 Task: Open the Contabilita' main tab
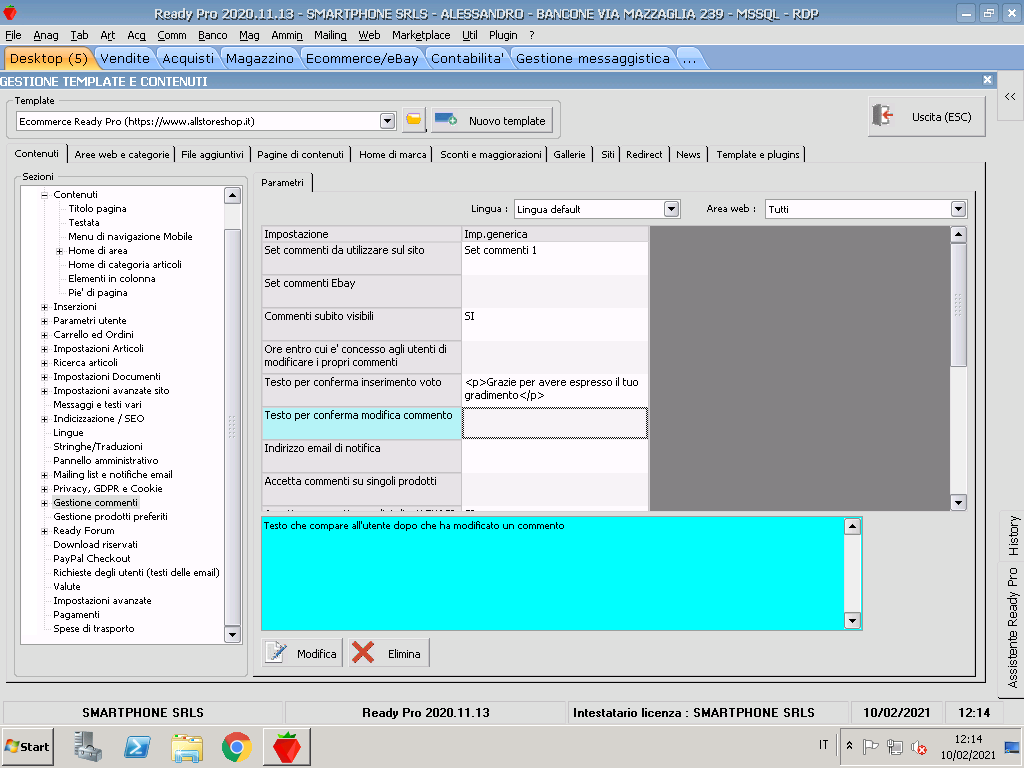[467, 58]
